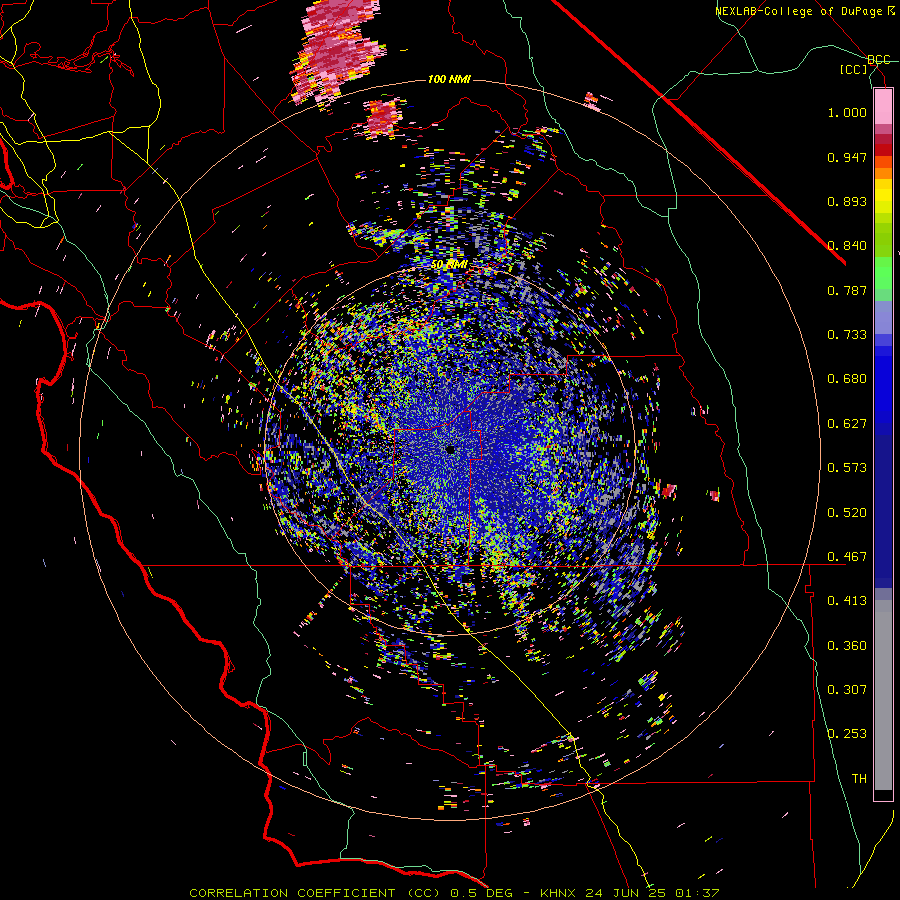
Task: Click the 0.360 color scale label
Action: pyautogui.click(x=847, y=645)
